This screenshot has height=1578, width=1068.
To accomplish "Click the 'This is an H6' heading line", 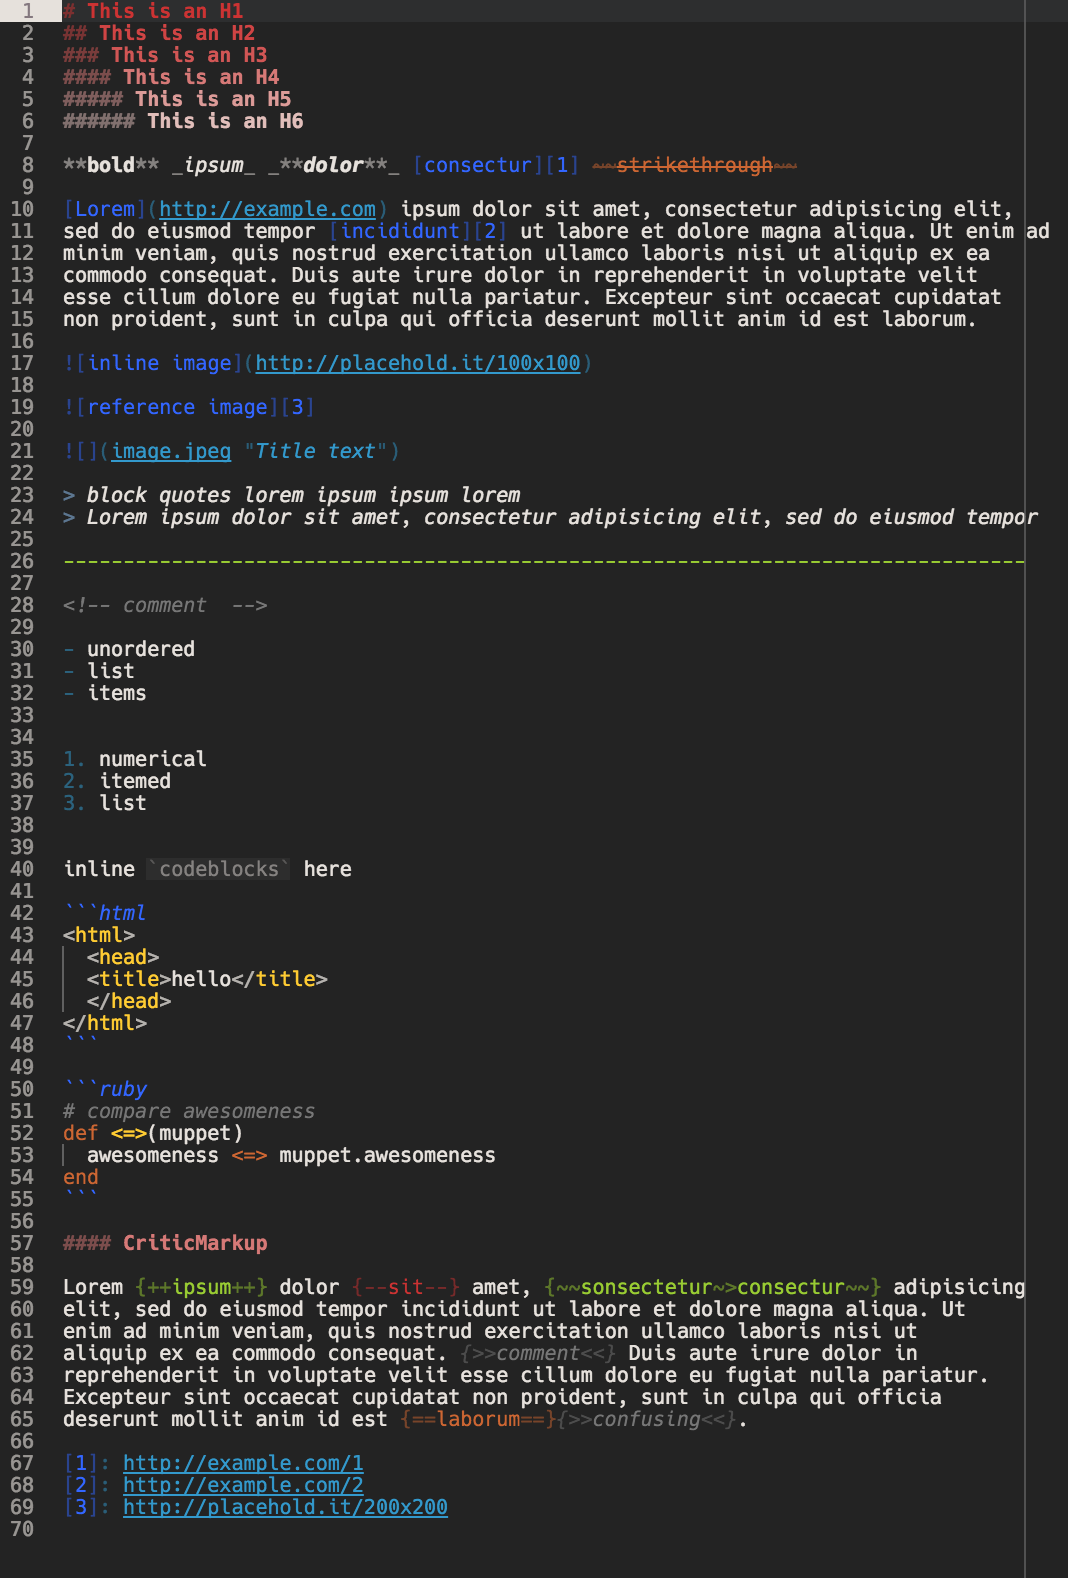I will tap(183, 121).
